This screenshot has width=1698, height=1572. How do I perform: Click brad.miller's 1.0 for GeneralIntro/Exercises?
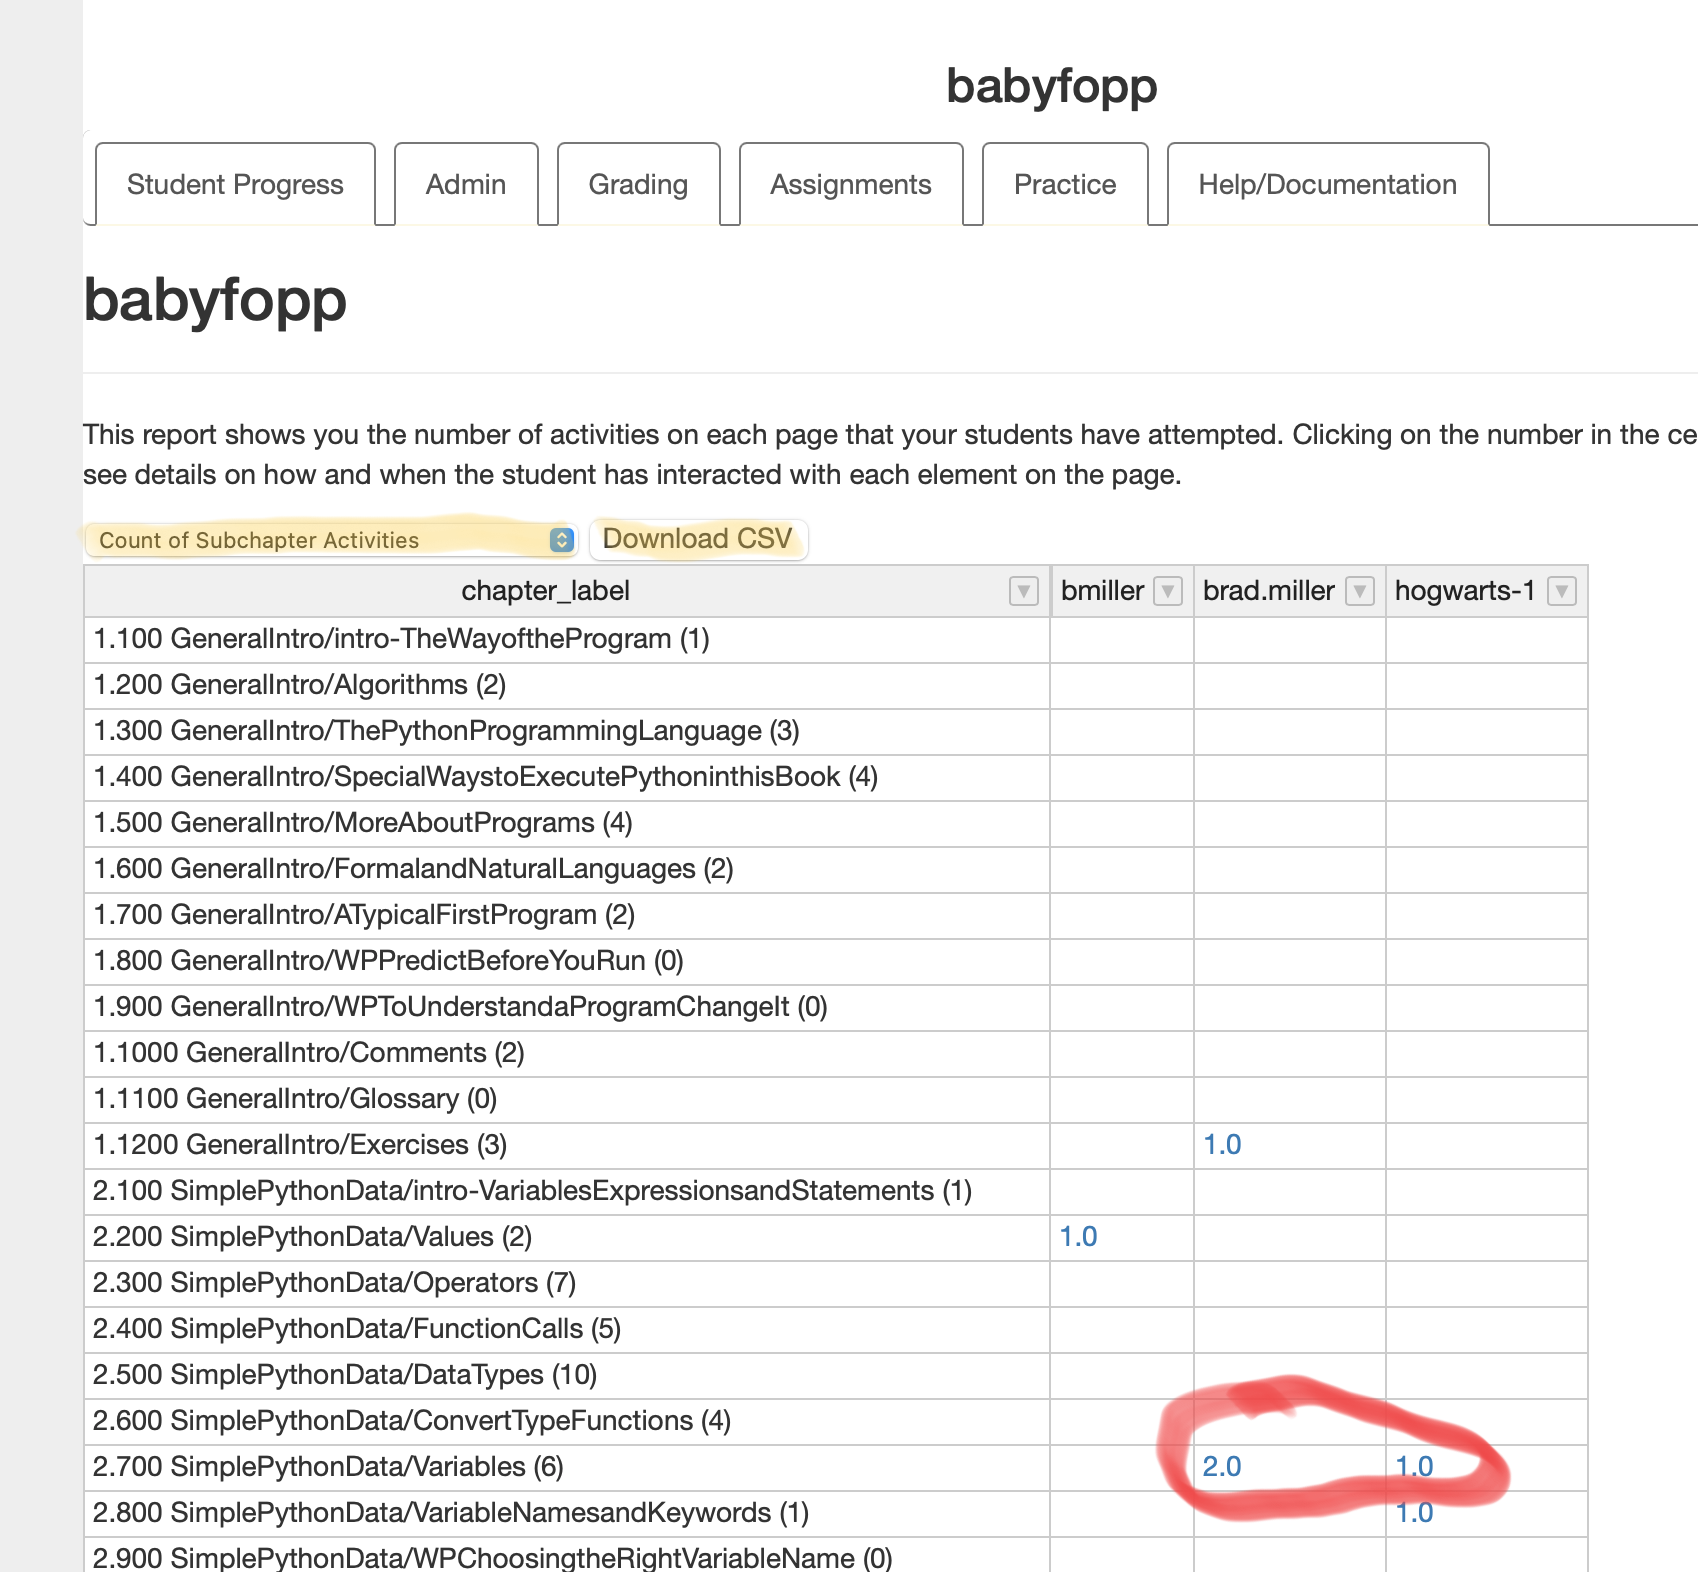[1222, 1145]
